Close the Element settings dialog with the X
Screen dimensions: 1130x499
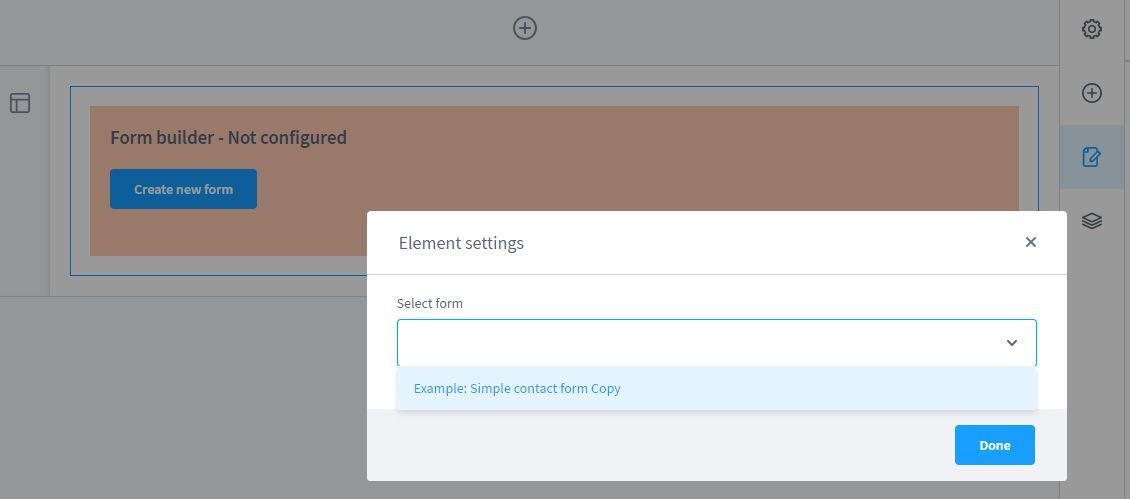coord(1031,242)
